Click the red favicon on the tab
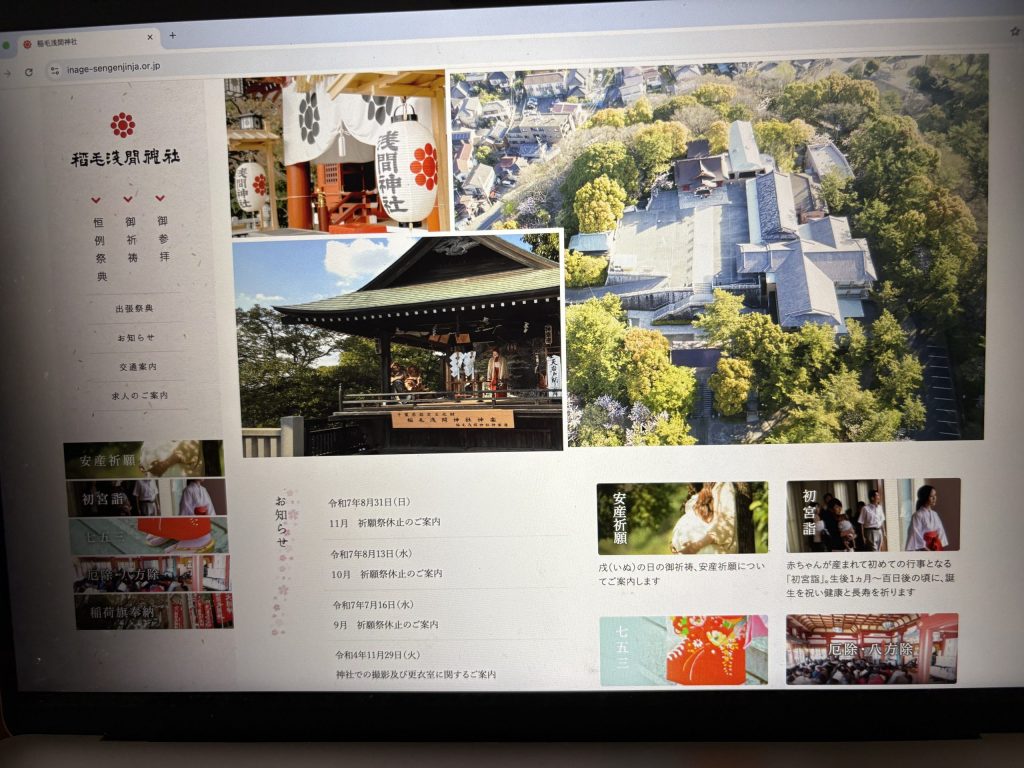Screen dimensions: 1024x768 [x=27, y=44]
